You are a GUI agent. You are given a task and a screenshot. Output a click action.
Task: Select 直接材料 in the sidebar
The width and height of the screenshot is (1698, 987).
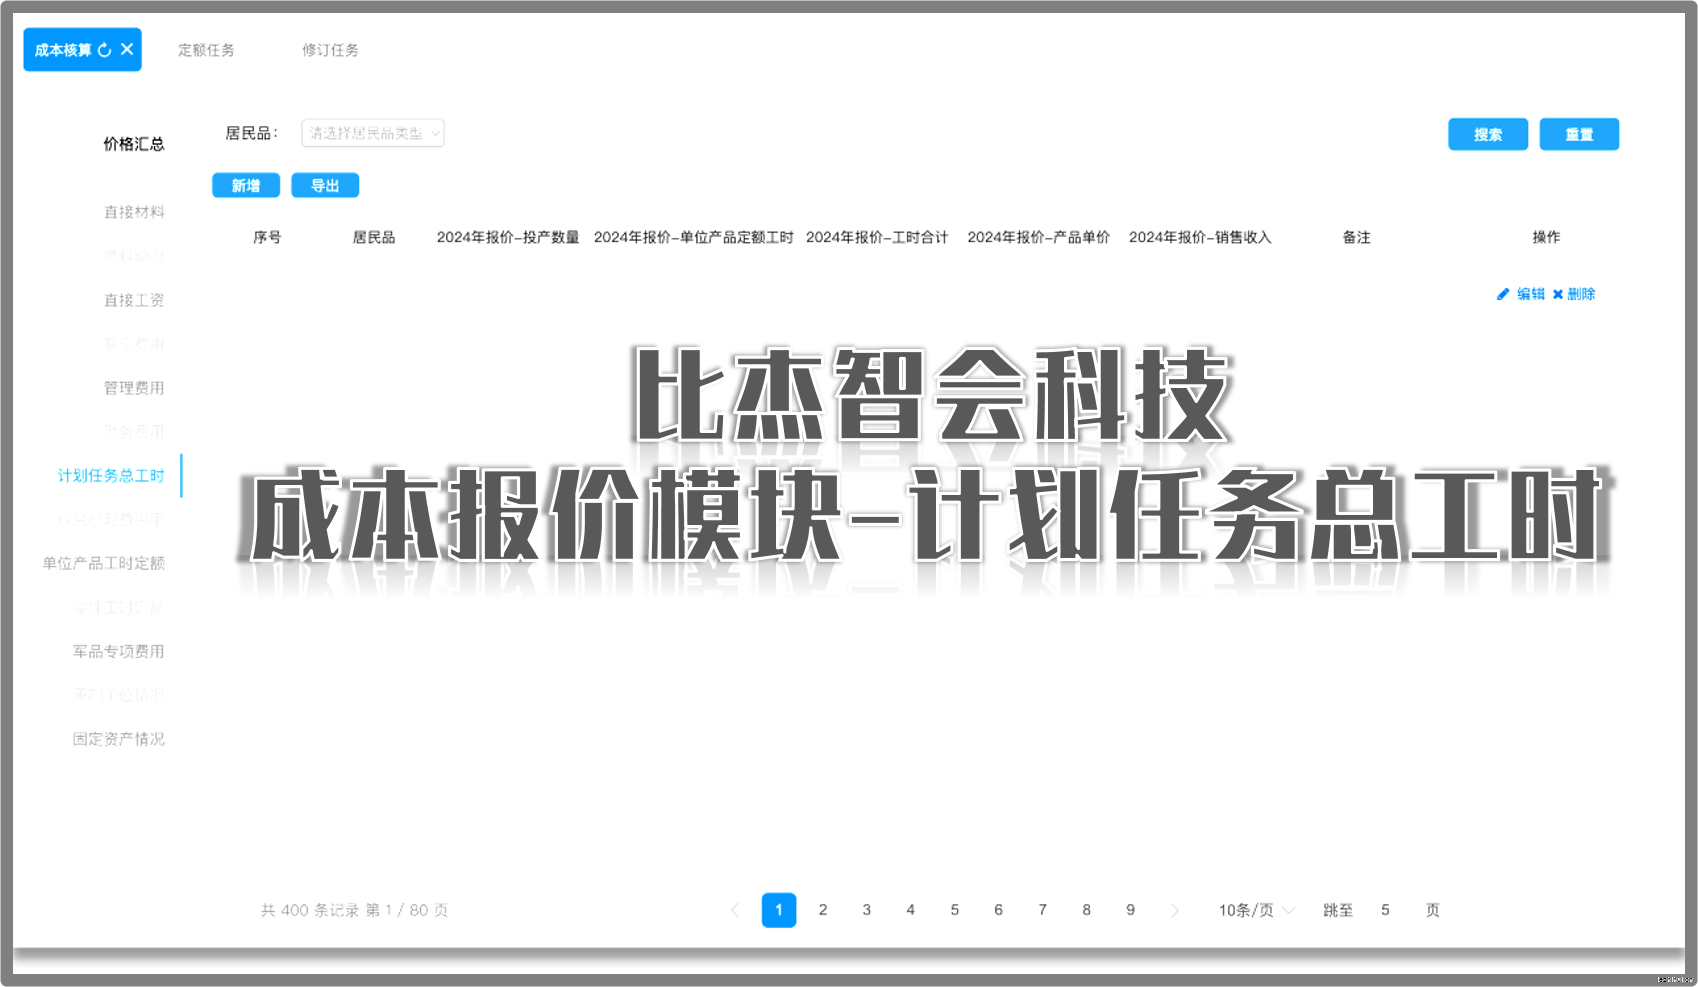[134, 212]
